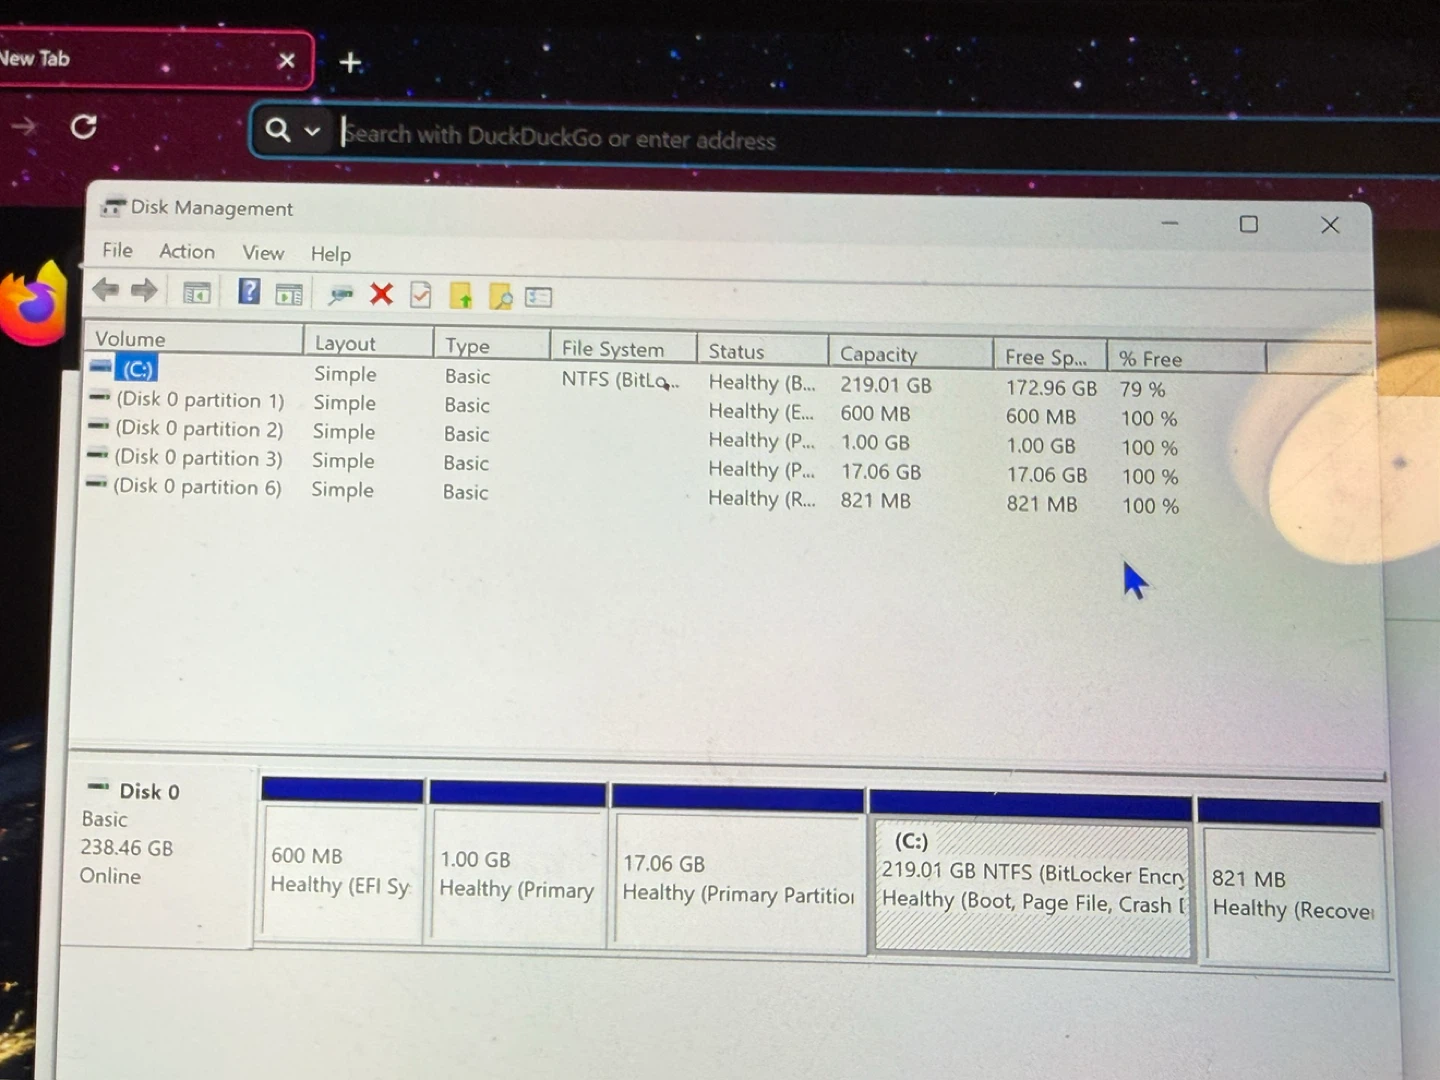Reload the page with browser refresh button
1440x1080 pixels.
(x=84, y=126)
